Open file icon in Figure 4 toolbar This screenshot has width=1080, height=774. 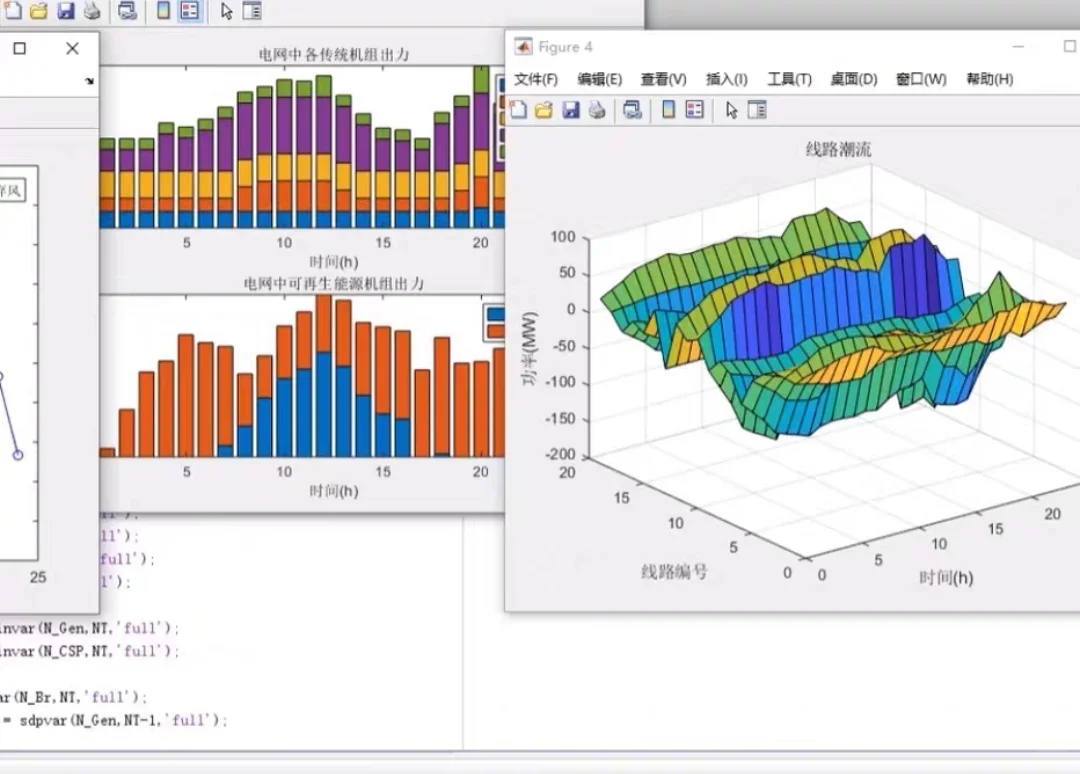tap(544, 110)
